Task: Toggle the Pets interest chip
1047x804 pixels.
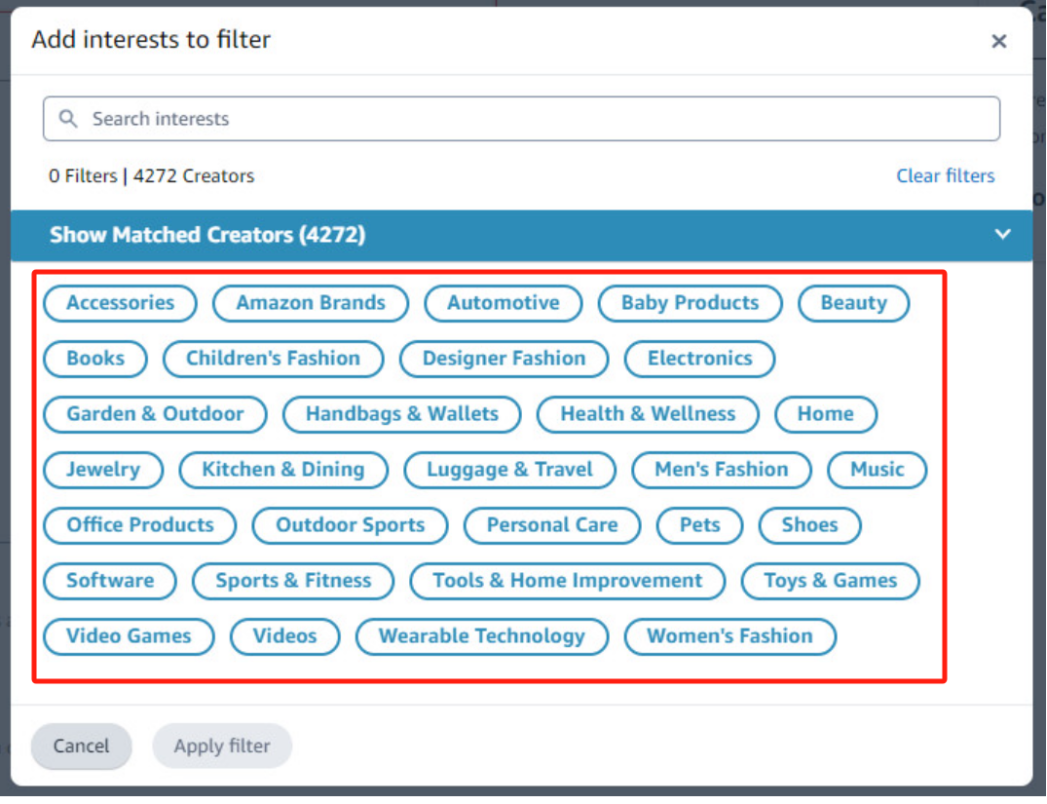Action: click(700, 525)
